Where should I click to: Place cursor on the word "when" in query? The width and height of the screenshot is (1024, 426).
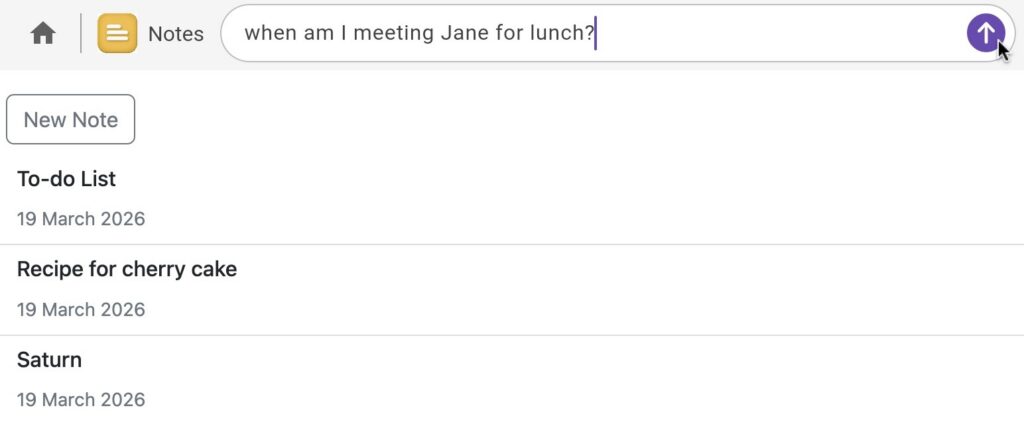tap(270, 34)
